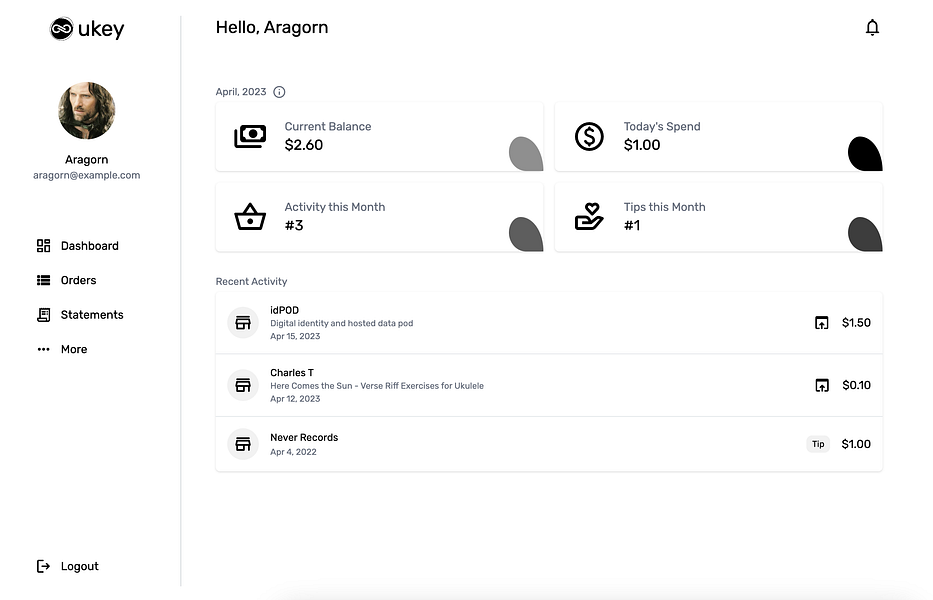Click the info icon next to April, 2023
The image size is (933, 600).
(279, 92)
